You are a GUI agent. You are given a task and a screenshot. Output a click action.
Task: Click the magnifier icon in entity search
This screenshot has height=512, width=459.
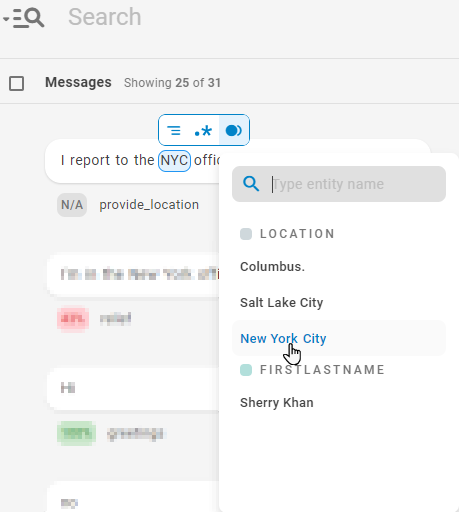[x=251, y=184]
